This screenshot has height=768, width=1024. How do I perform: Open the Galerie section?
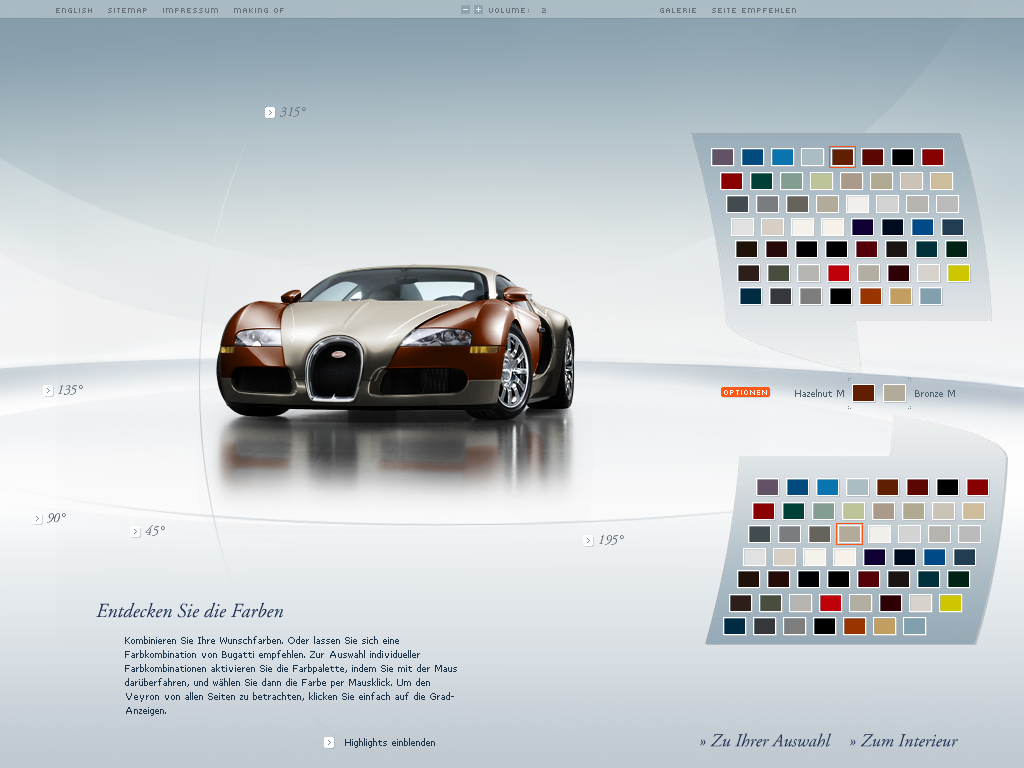[677, 10]
